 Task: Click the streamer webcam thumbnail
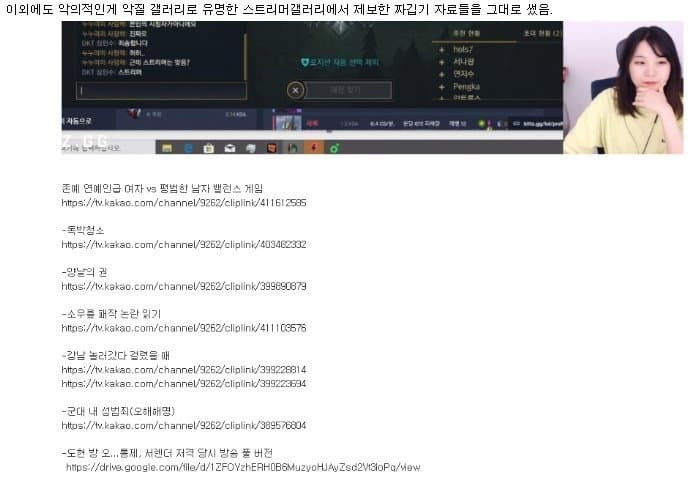coord(623,88)
